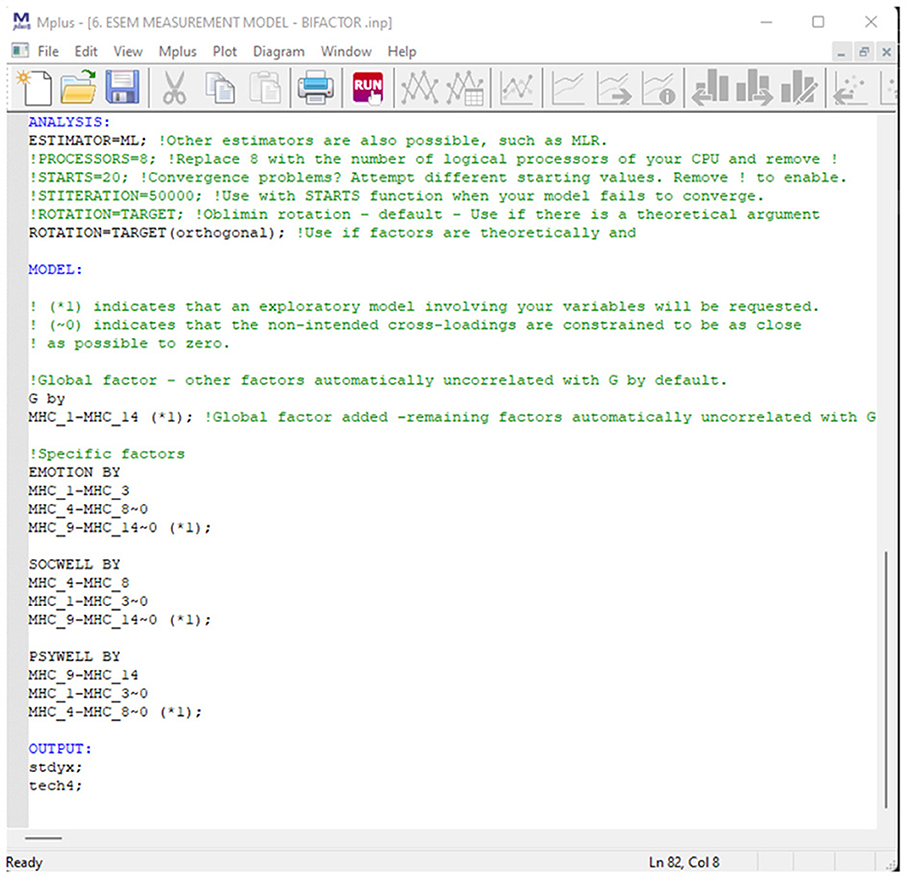Click the line graph with arrow icon
This screenshot has height=879, width=907.
tap(614, 88)
